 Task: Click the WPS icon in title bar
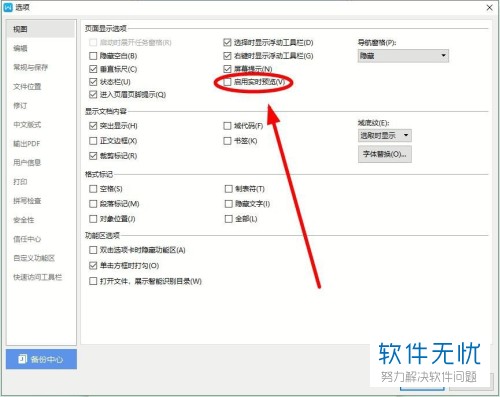pyautogui.click(x=8, y=7)
